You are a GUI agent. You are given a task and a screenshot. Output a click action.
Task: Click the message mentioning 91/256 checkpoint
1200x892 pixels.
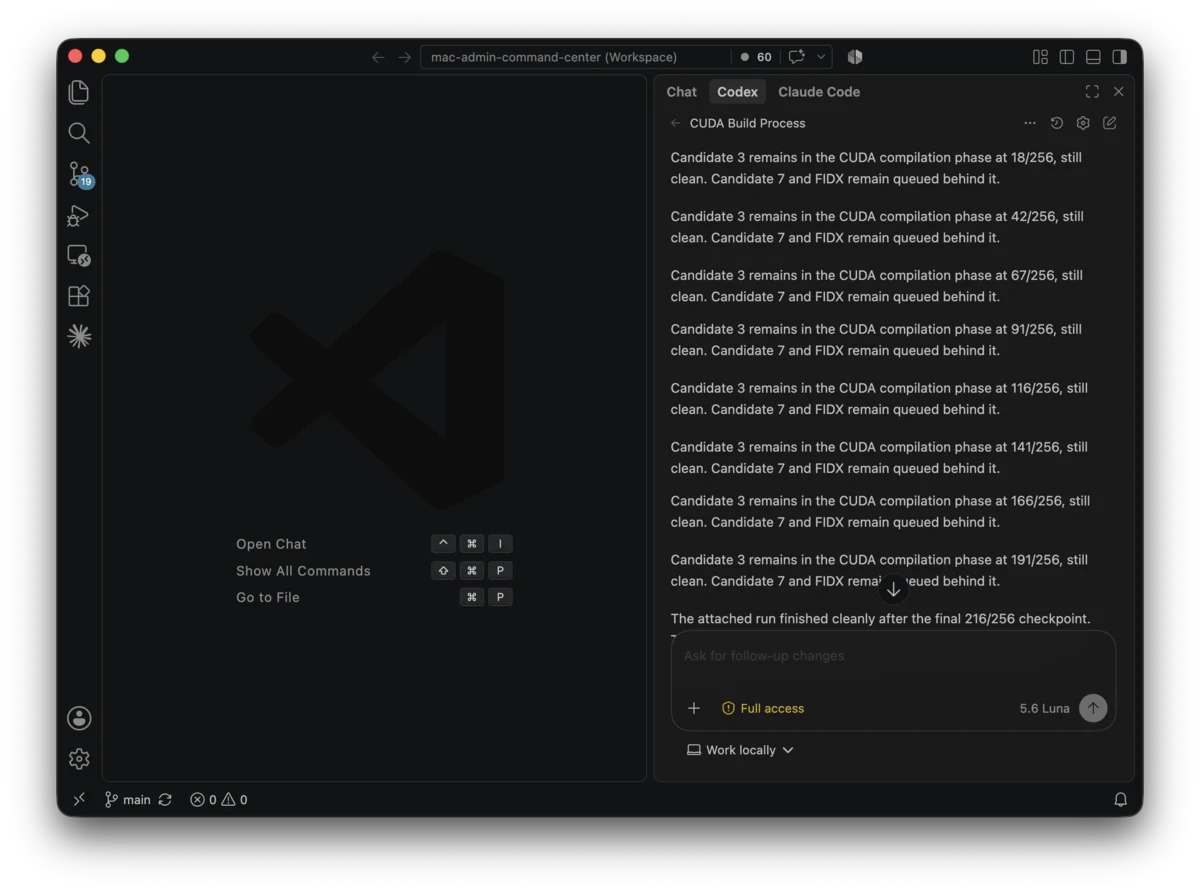[876, 340]
